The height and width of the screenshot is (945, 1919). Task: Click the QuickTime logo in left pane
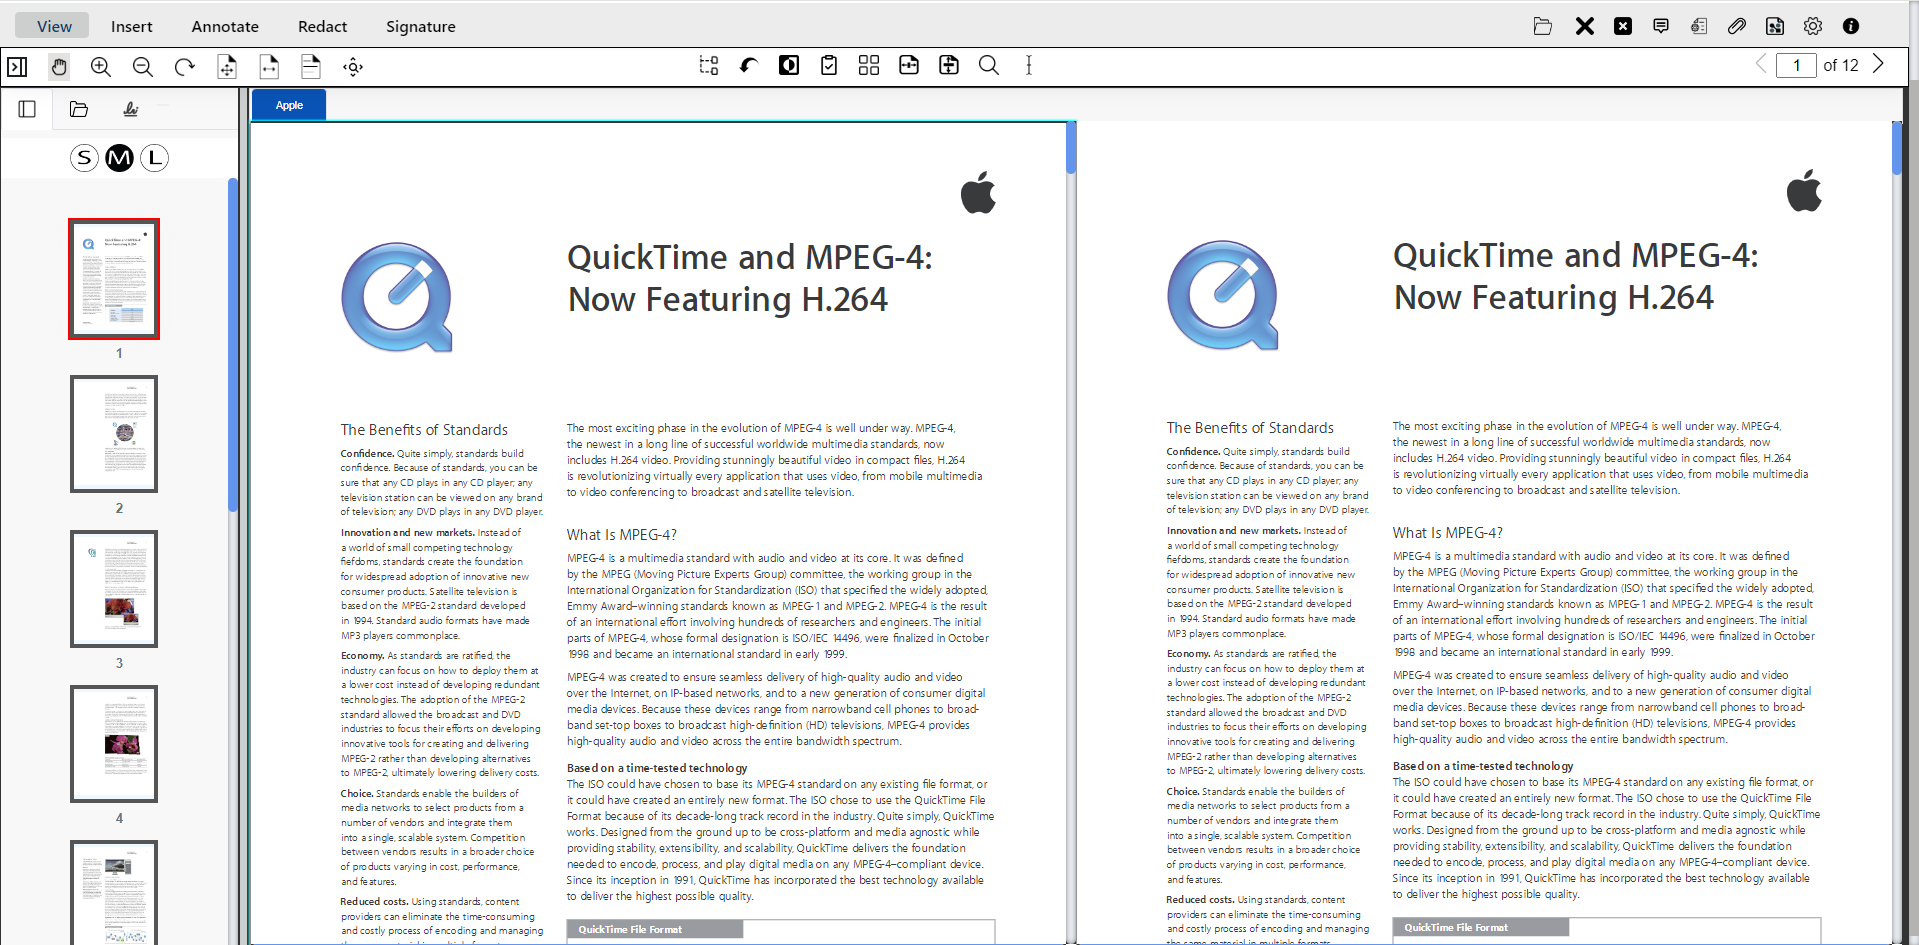pos(397,297)
